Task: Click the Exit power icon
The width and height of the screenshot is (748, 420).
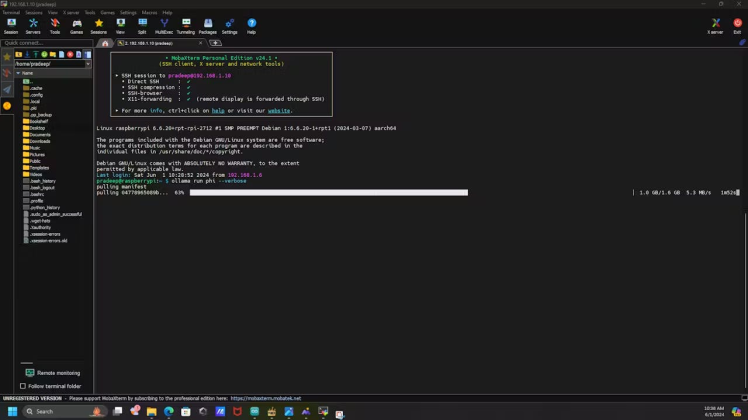Action: coord(738,26)
